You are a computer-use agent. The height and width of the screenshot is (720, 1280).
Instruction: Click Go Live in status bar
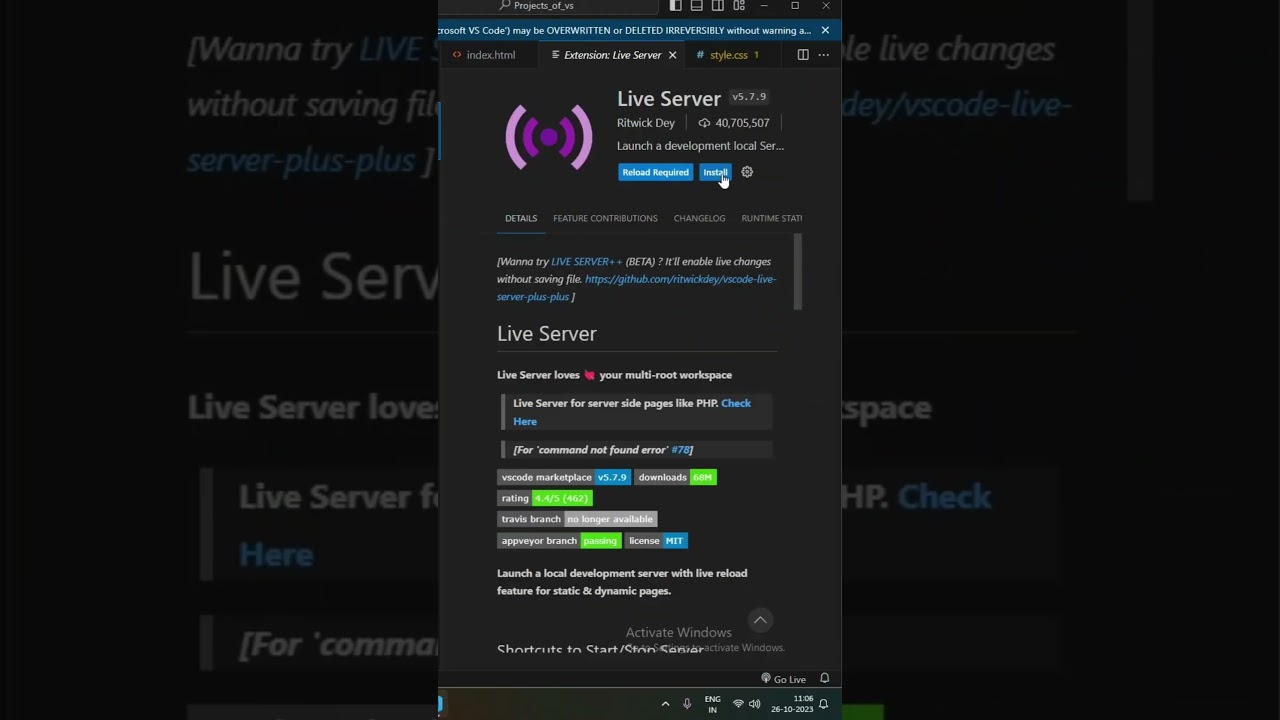point(783,679)
